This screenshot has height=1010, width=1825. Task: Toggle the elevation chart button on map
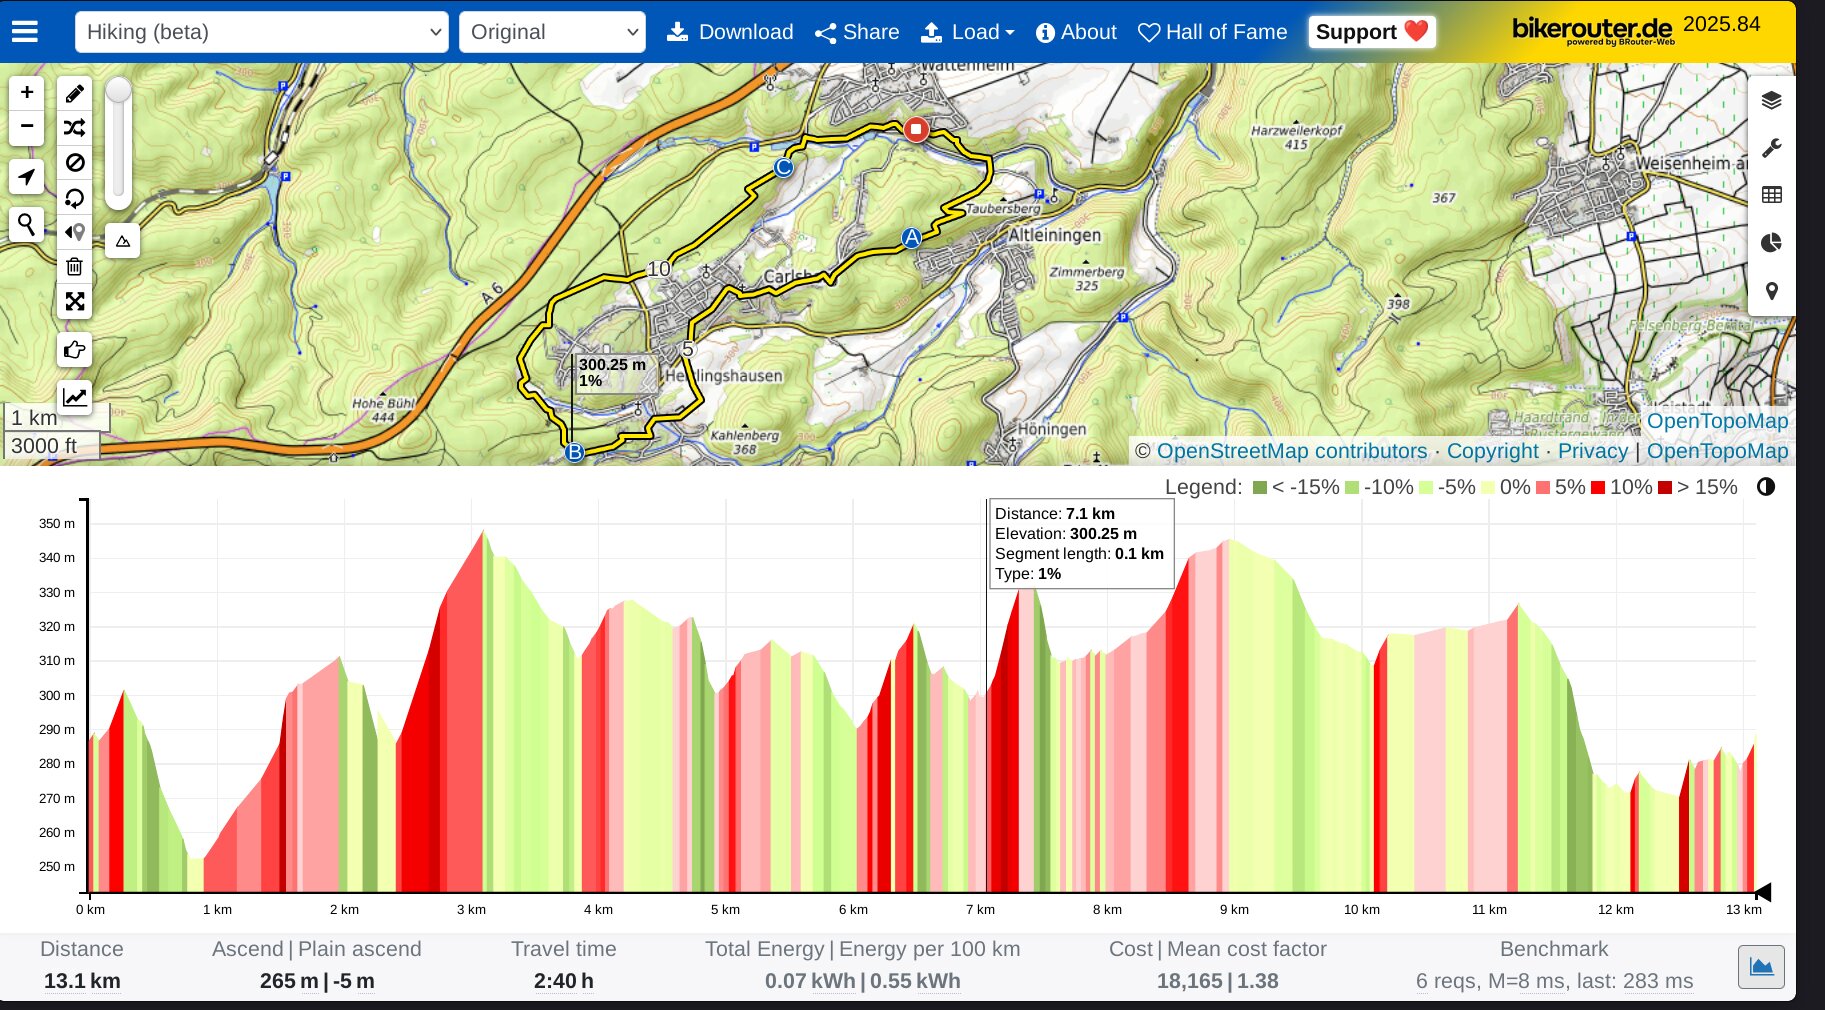pos(74,397)
